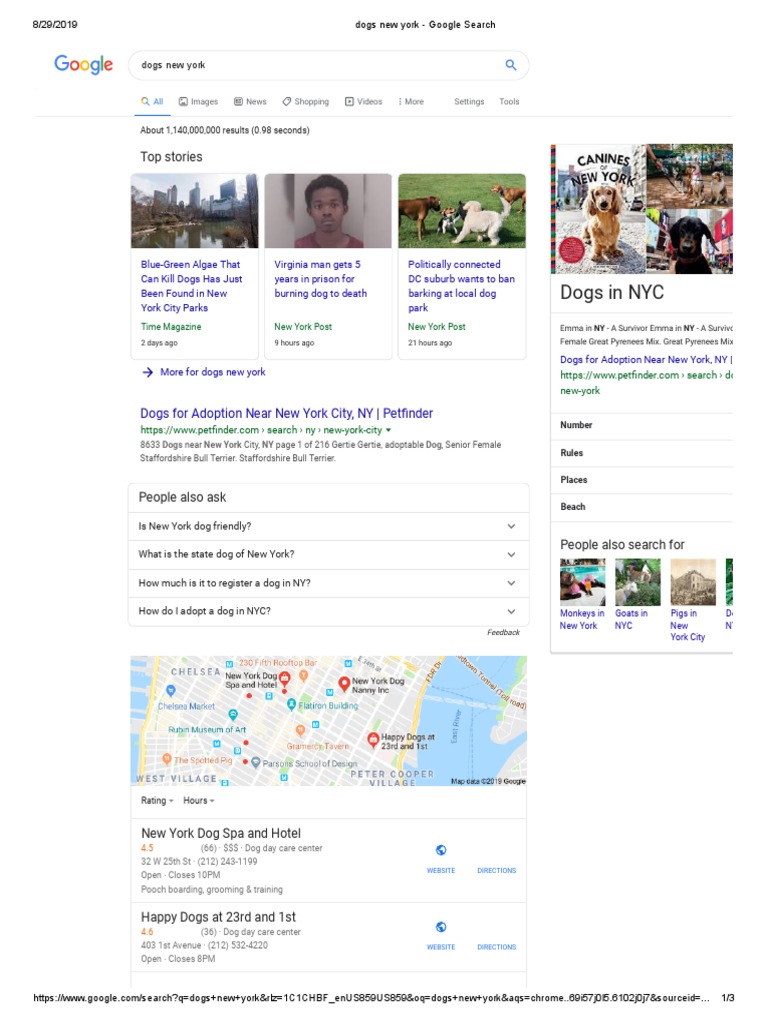768x1024 pixels.
Task: Click the dogs playing on grass thumbnail
Action: coord(462,211)
